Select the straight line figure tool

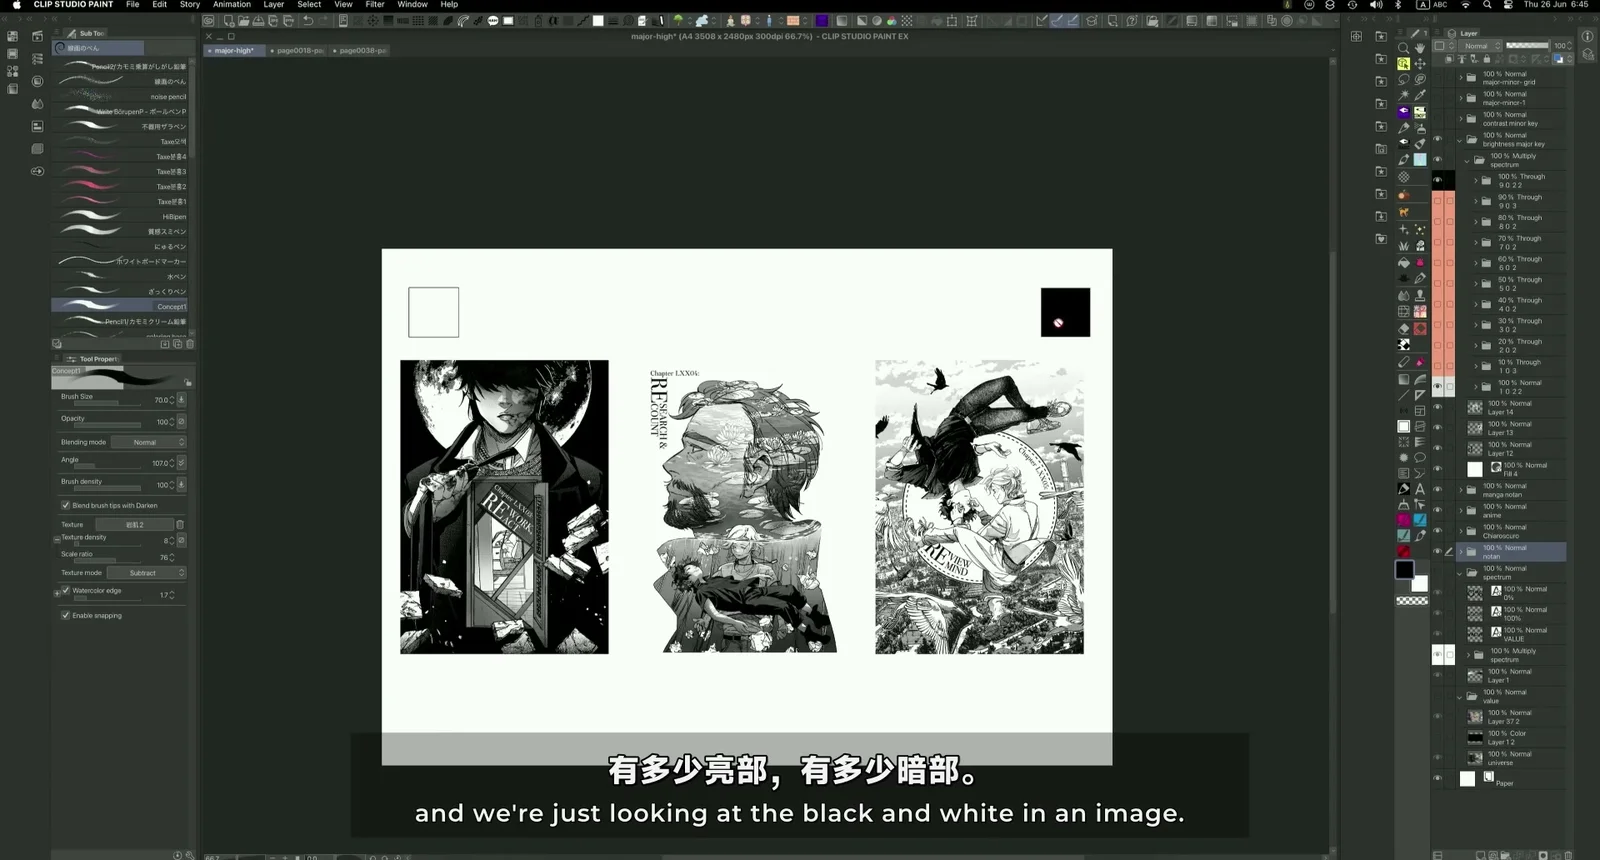pos(1403,395)
